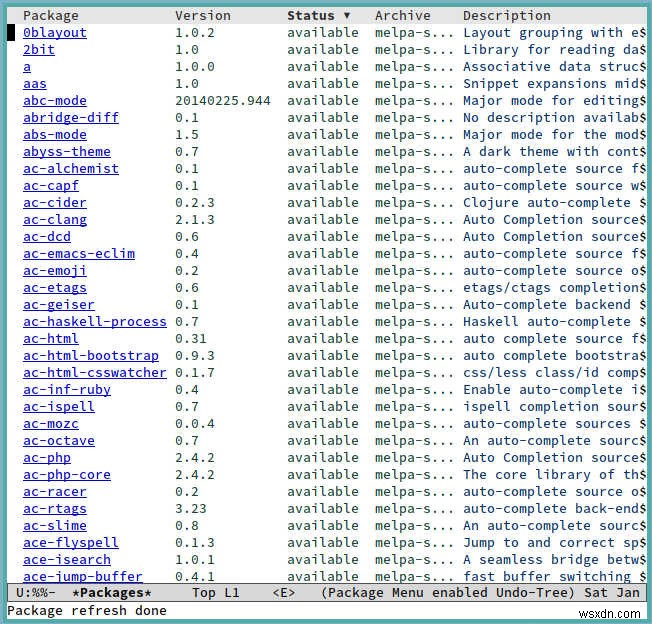This screenshot has height=624, width=652.
Task: Click the Top L1 position indicator
Action: 216,593
